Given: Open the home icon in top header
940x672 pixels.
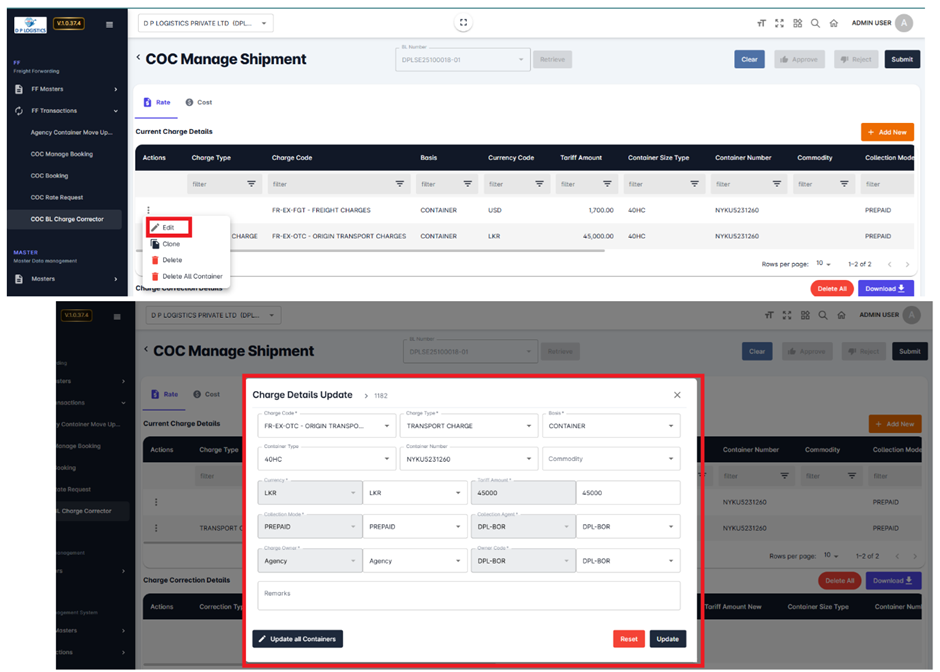Looking at the screenshot, I should (833, 23).
